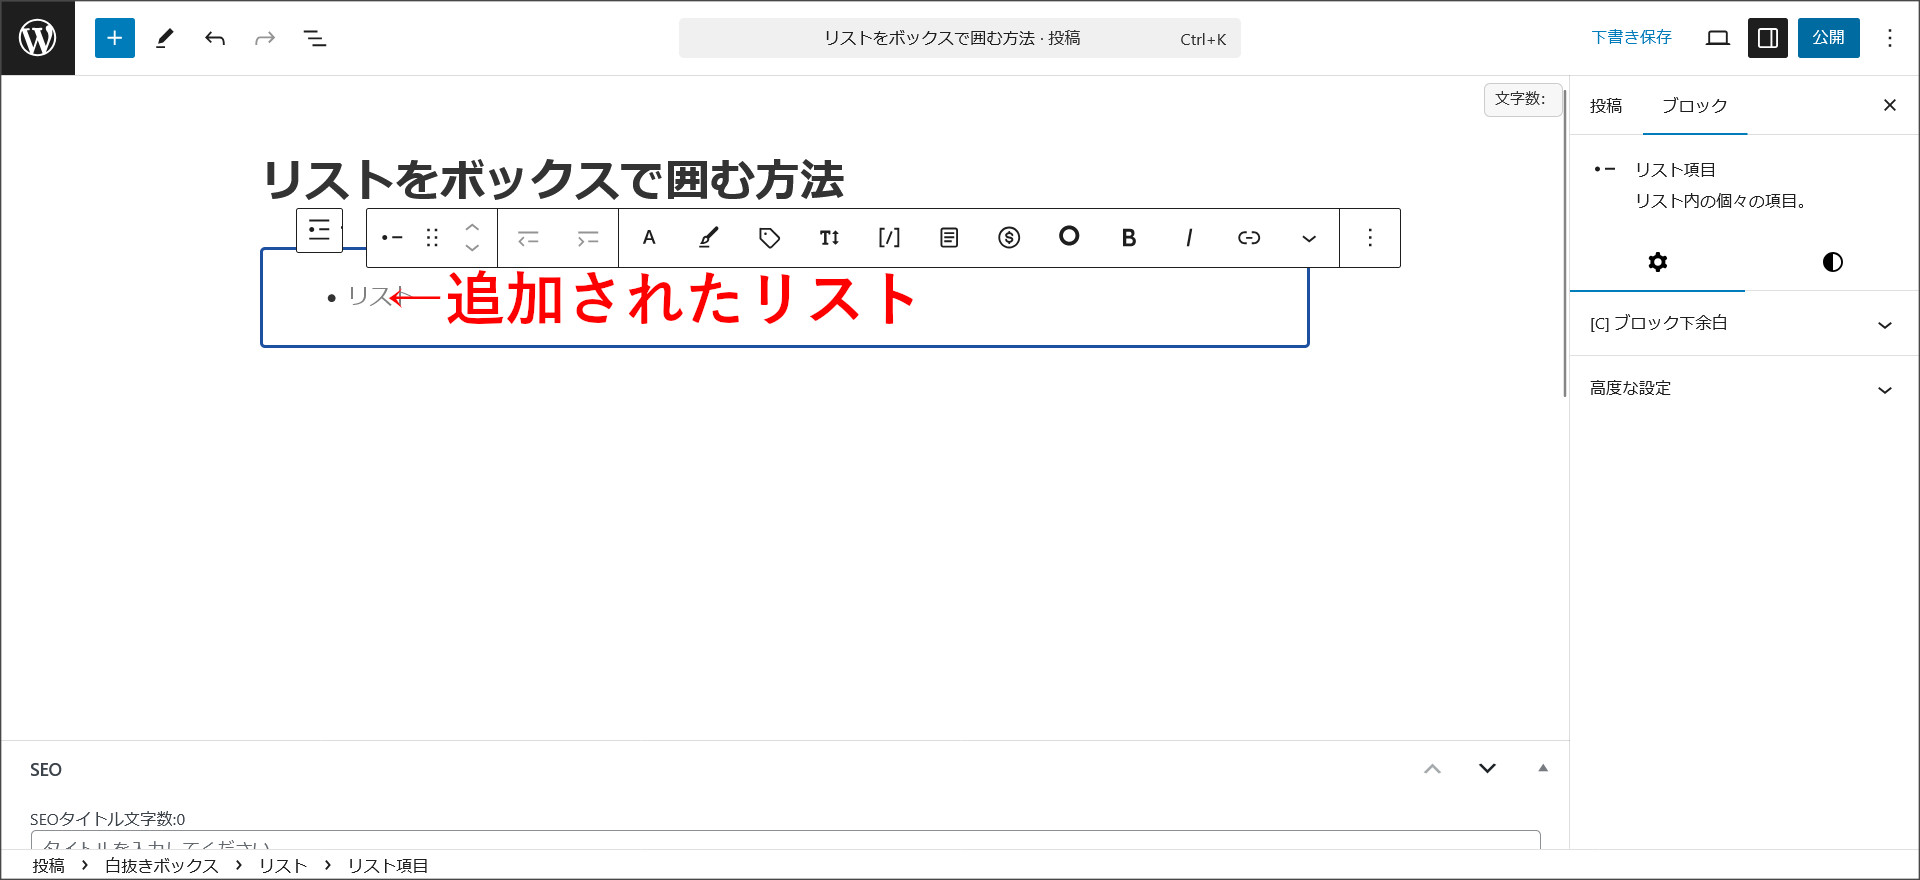Click the SEO title input field
Screen dimensions: 1920x880
tap(786, 840)
